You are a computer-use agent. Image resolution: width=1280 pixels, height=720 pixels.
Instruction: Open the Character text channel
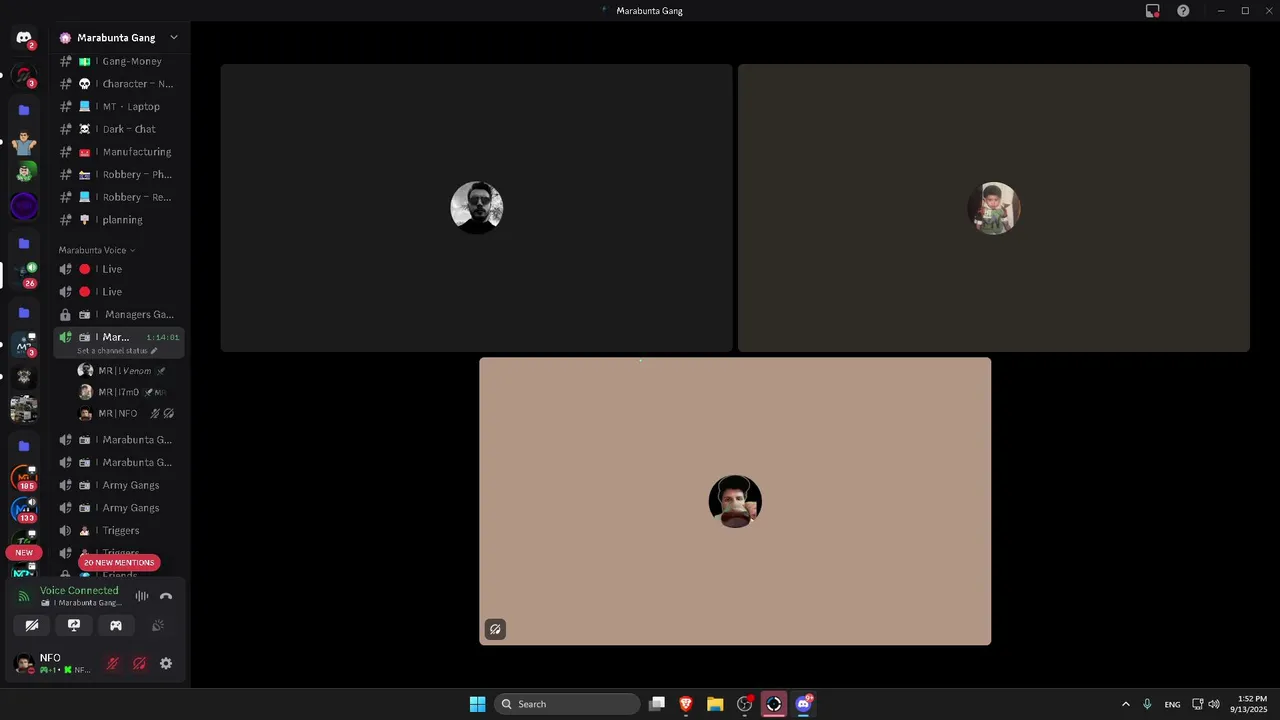click(119, 84)
